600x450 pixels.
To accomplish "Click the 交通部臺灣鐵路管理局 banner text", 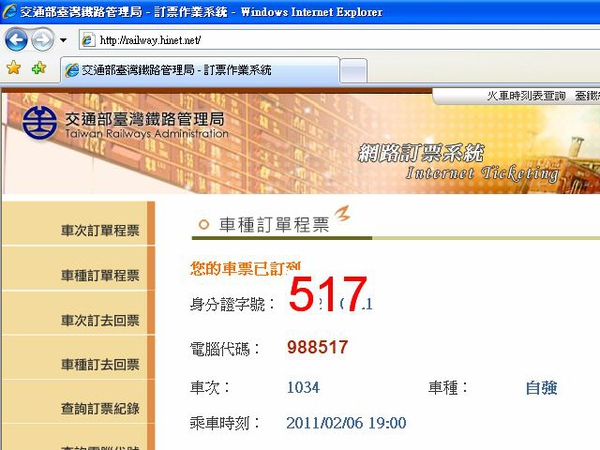I will pyautogui.click(x=145, y=119).
